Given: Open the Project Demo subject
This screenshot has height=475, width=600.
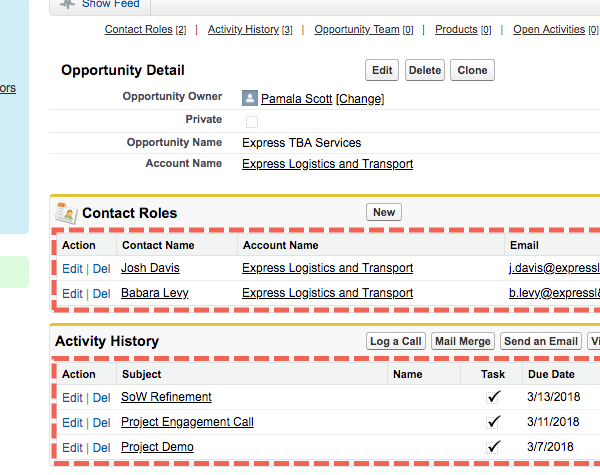Looking at the screenshot, I should tap(157, 447).
